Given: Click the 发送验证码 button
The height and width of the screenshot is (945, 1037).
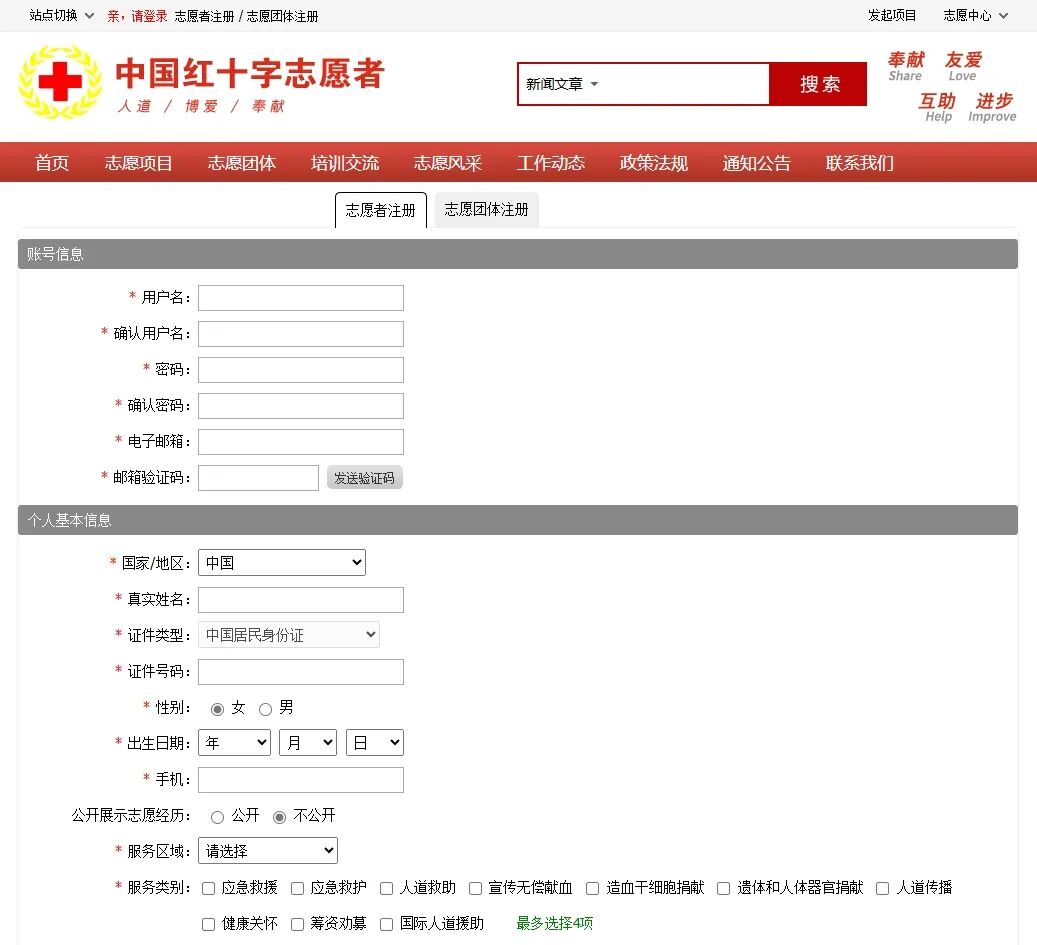Looking at the screenshot, I should click(x=364, y=477).
